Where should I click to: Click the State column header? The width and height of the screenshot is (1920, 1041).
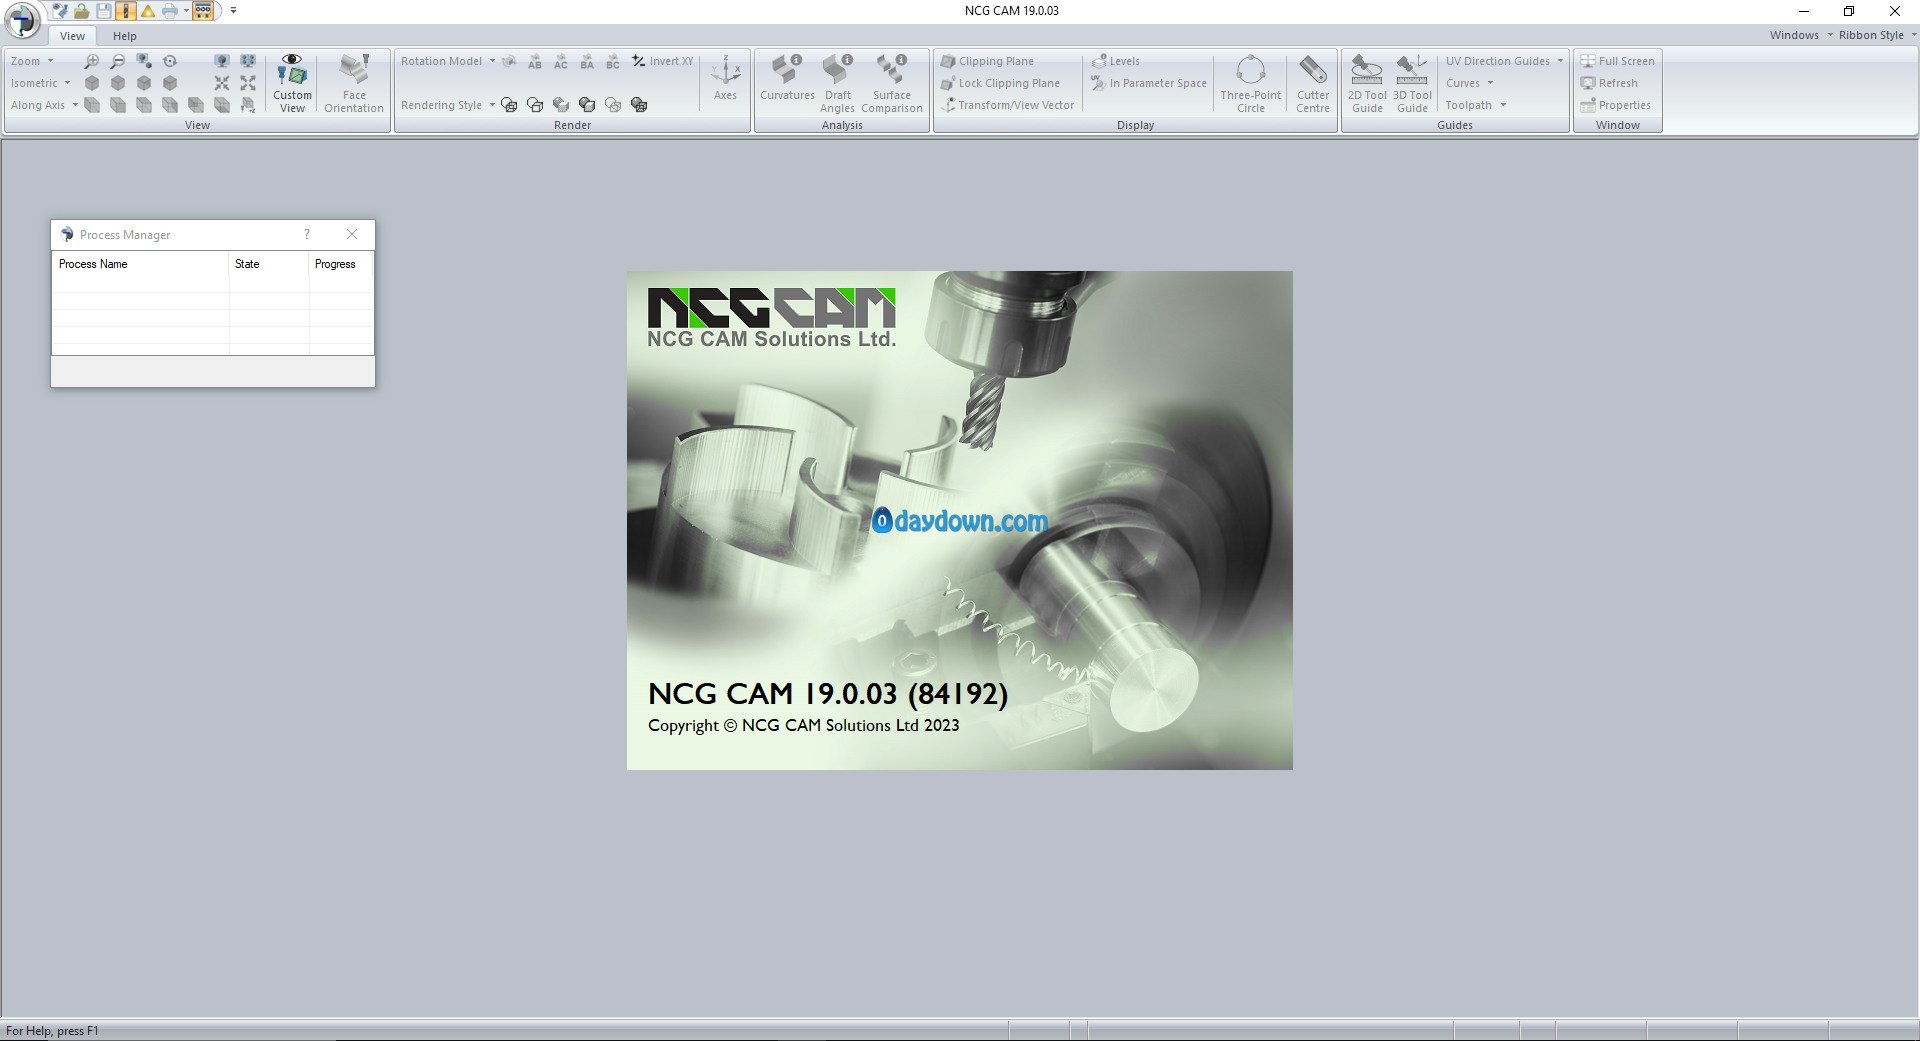point(269,264)
